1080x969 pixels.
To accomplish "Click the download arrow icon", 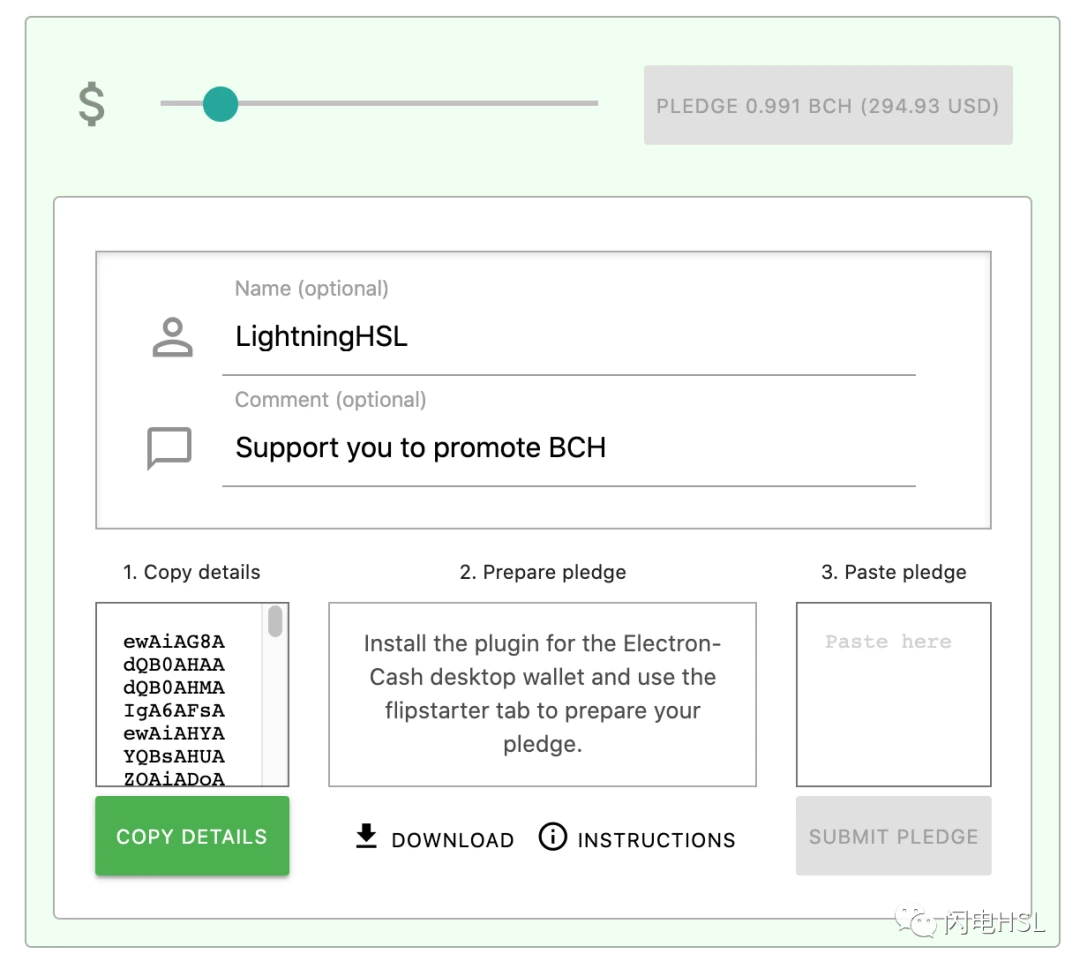I will [x=366, y=836].
